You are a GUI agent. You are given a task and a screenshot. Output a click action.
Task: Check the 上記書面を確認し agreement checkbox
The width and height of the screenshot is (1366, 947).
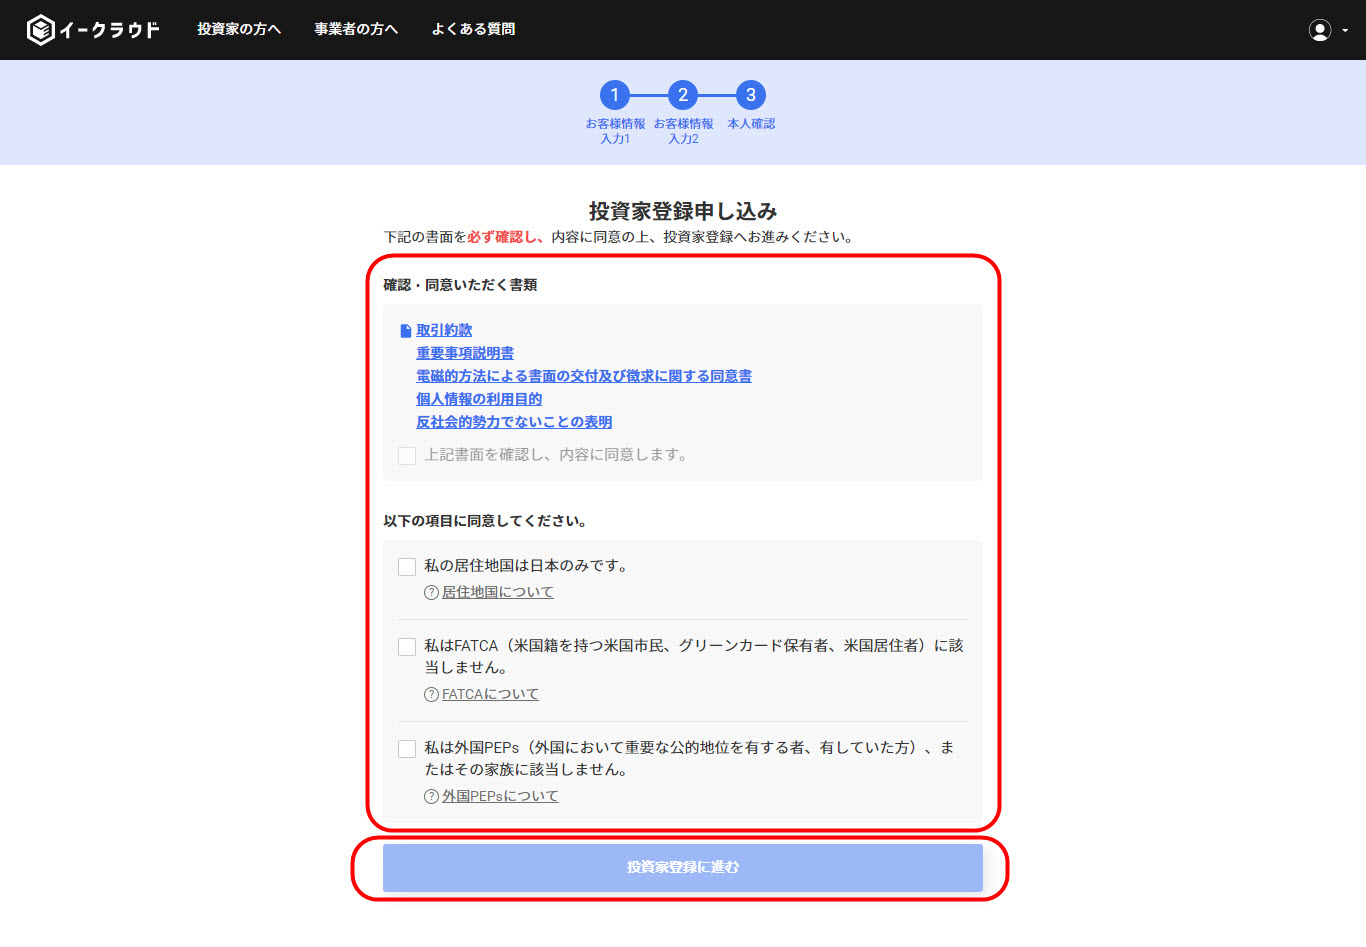406,455
